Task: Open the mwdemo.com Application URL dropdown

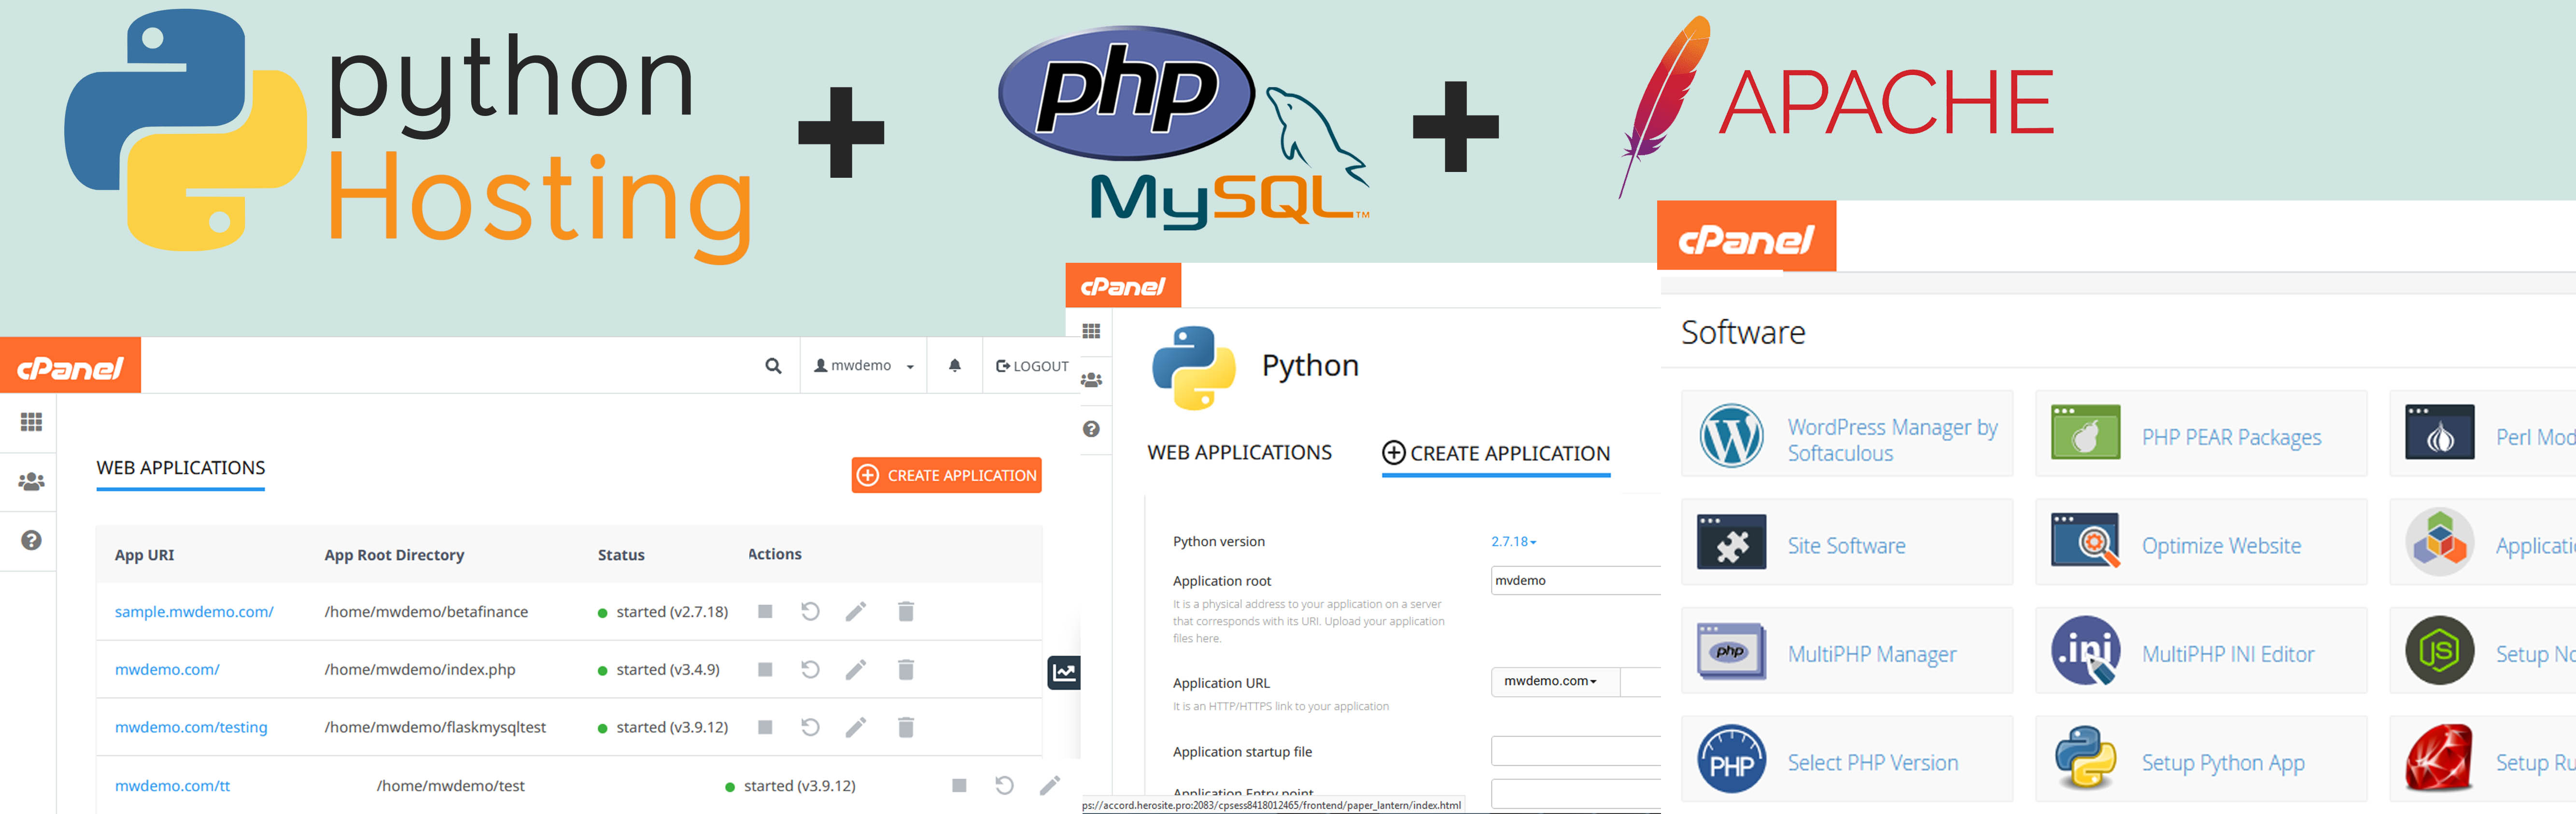Action: (1554, 681)
